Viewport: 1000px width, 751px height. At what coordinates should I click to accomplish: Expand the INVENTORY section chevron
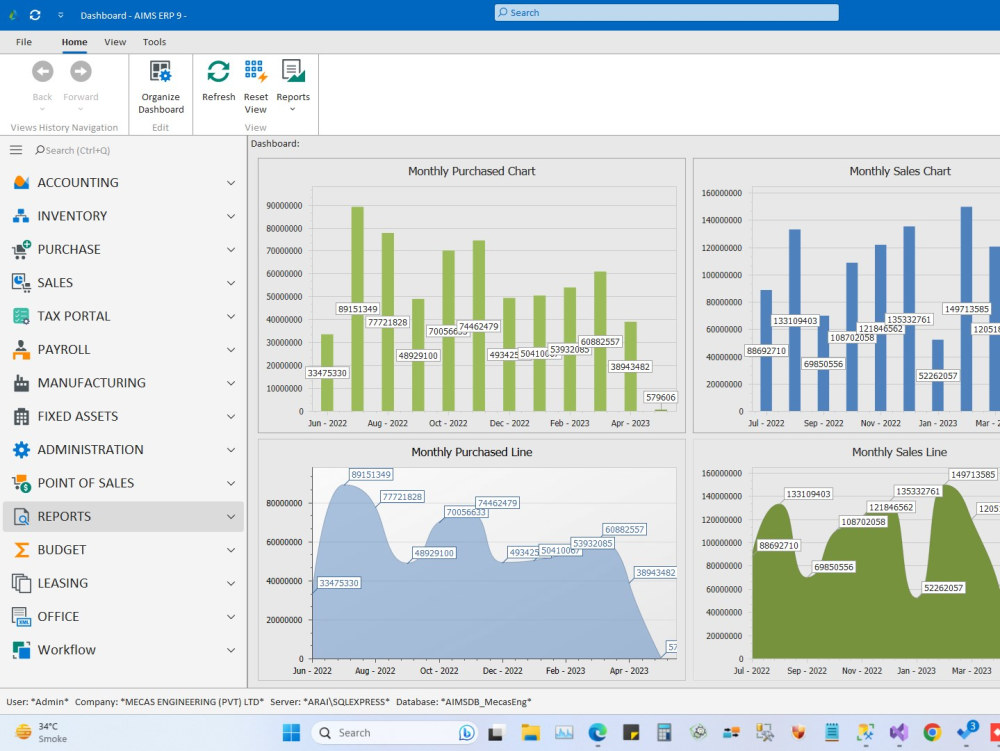231,216
